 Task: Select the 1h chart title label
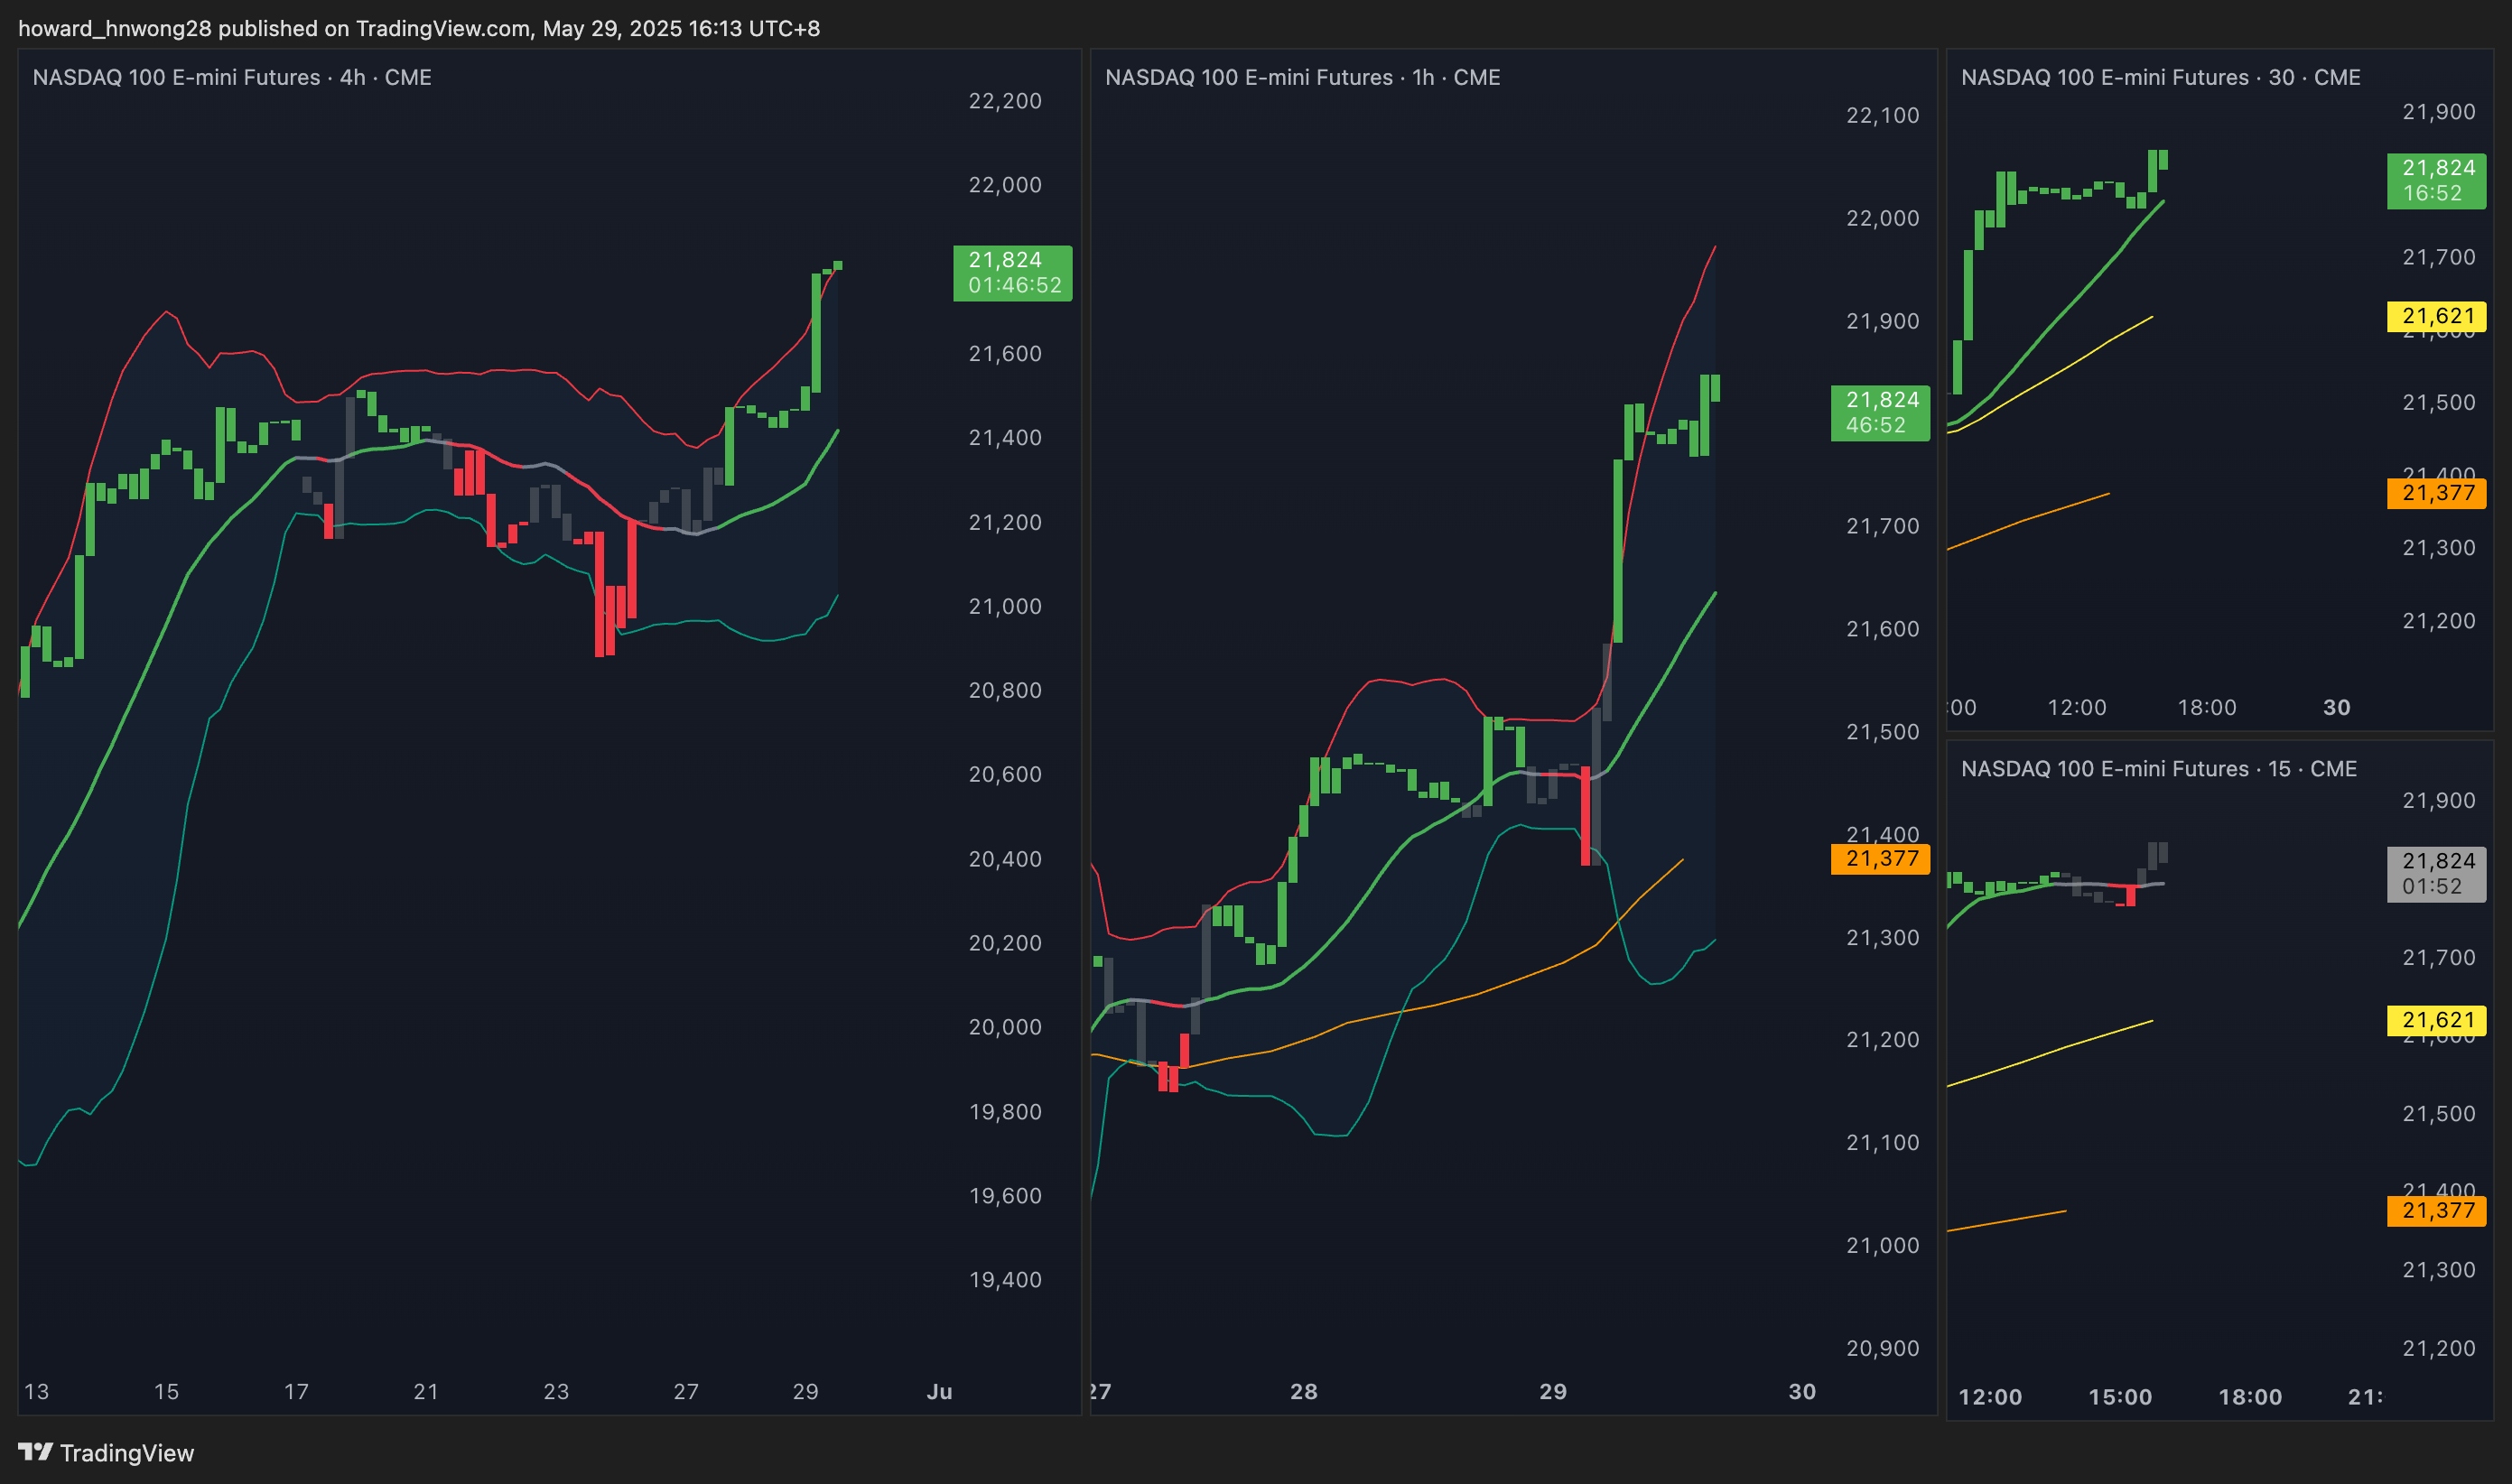[1302, 77]
